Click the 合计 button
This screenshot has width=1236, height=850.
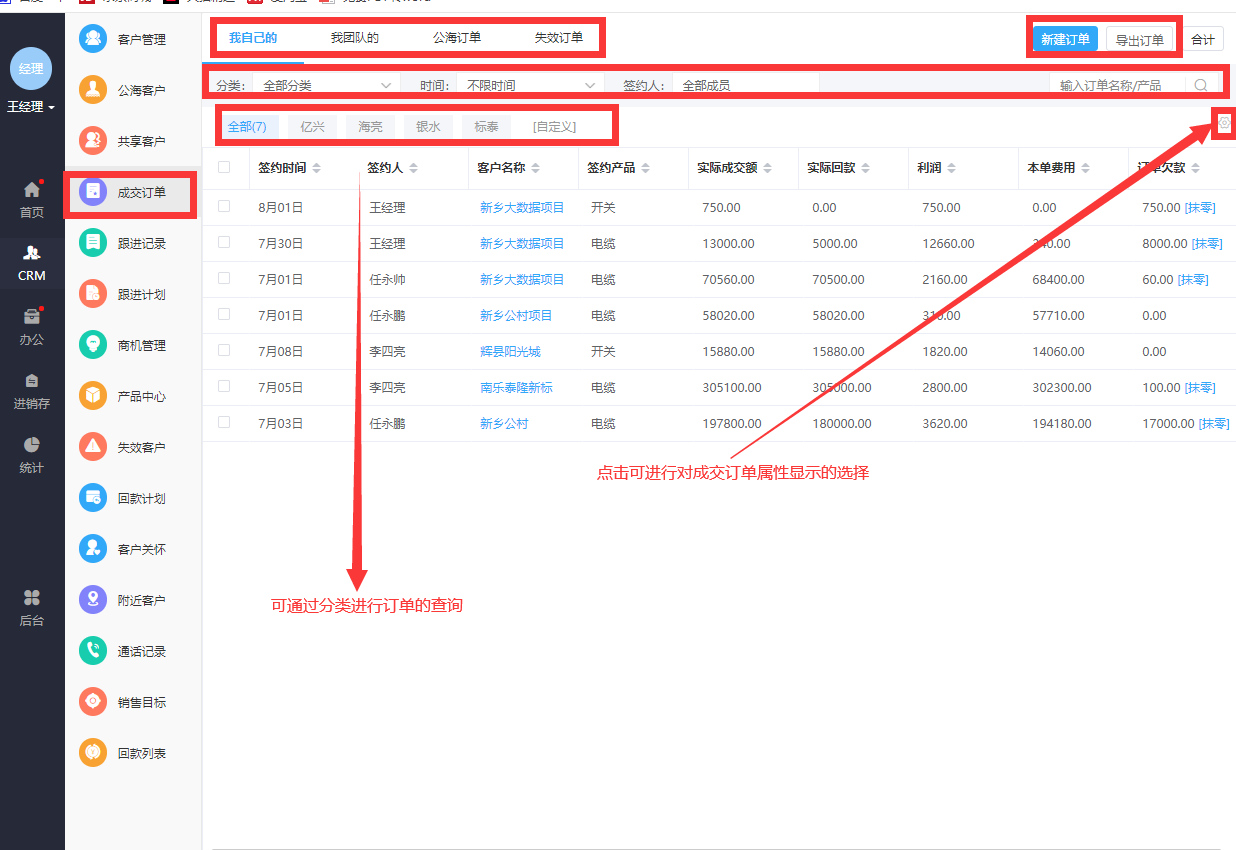pos(1203,40)
